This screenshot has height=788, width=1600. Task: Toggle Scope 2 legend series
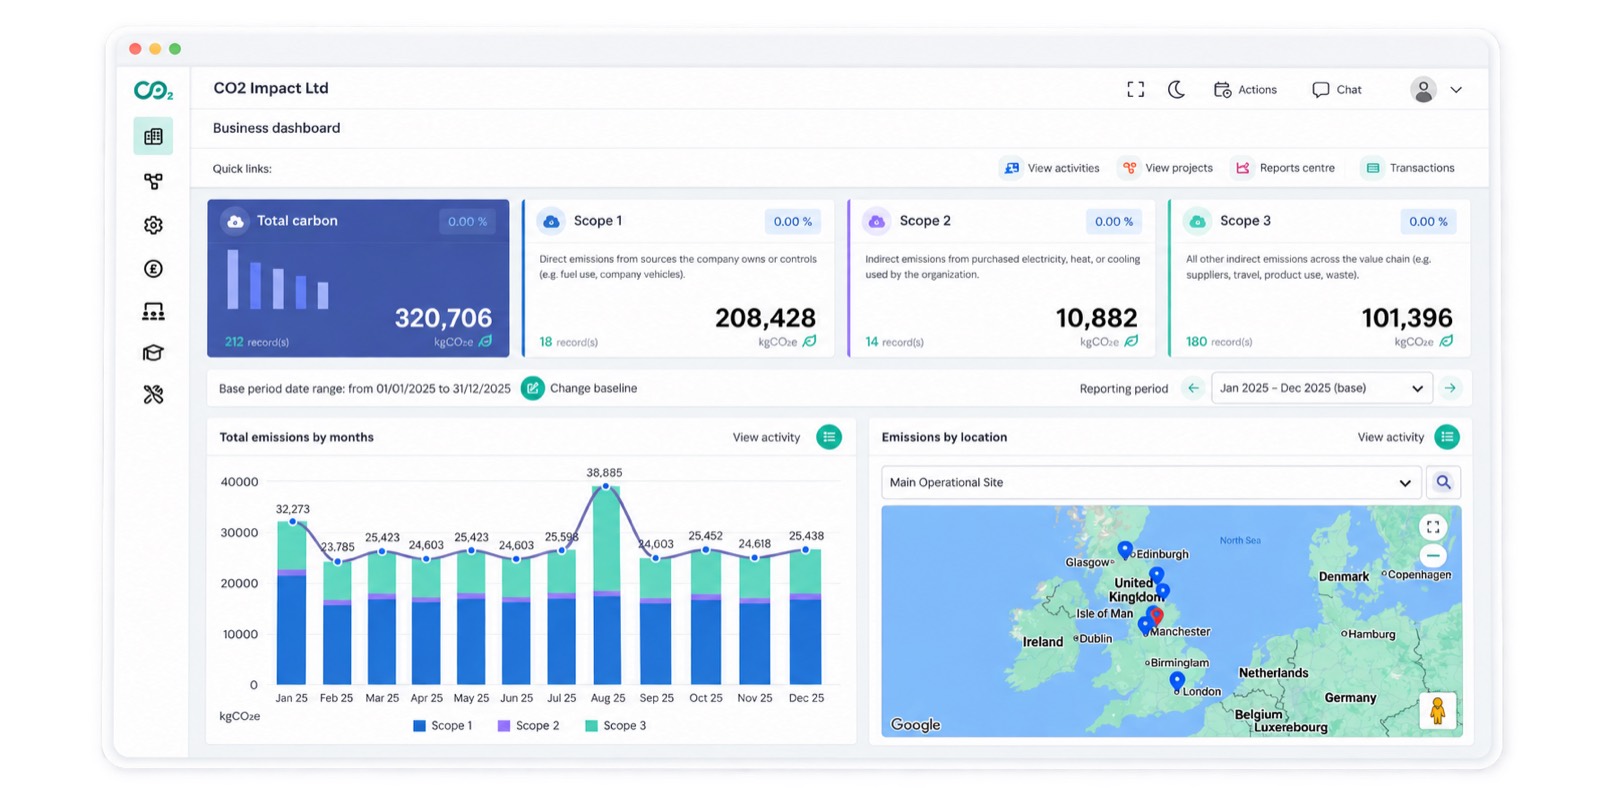(528, 726)
